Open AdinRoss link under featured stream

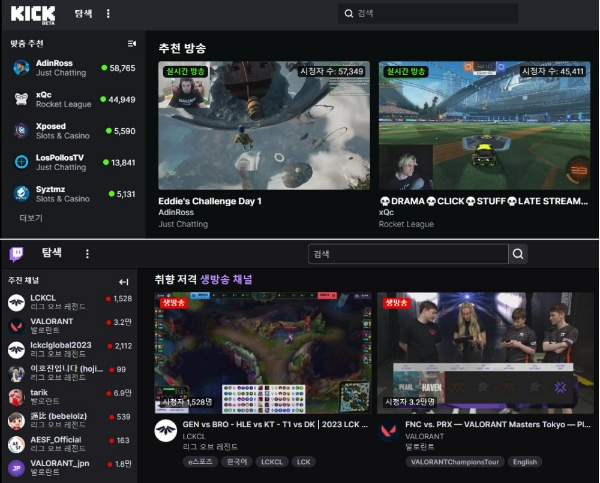tap(176, 212)
